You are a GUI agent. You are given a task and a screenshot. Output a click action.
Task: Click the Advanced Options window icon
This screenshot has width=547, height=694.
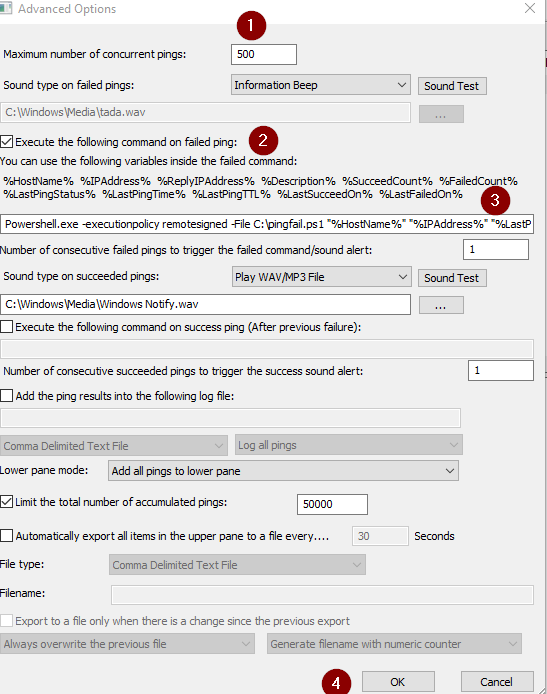[5, 8]
